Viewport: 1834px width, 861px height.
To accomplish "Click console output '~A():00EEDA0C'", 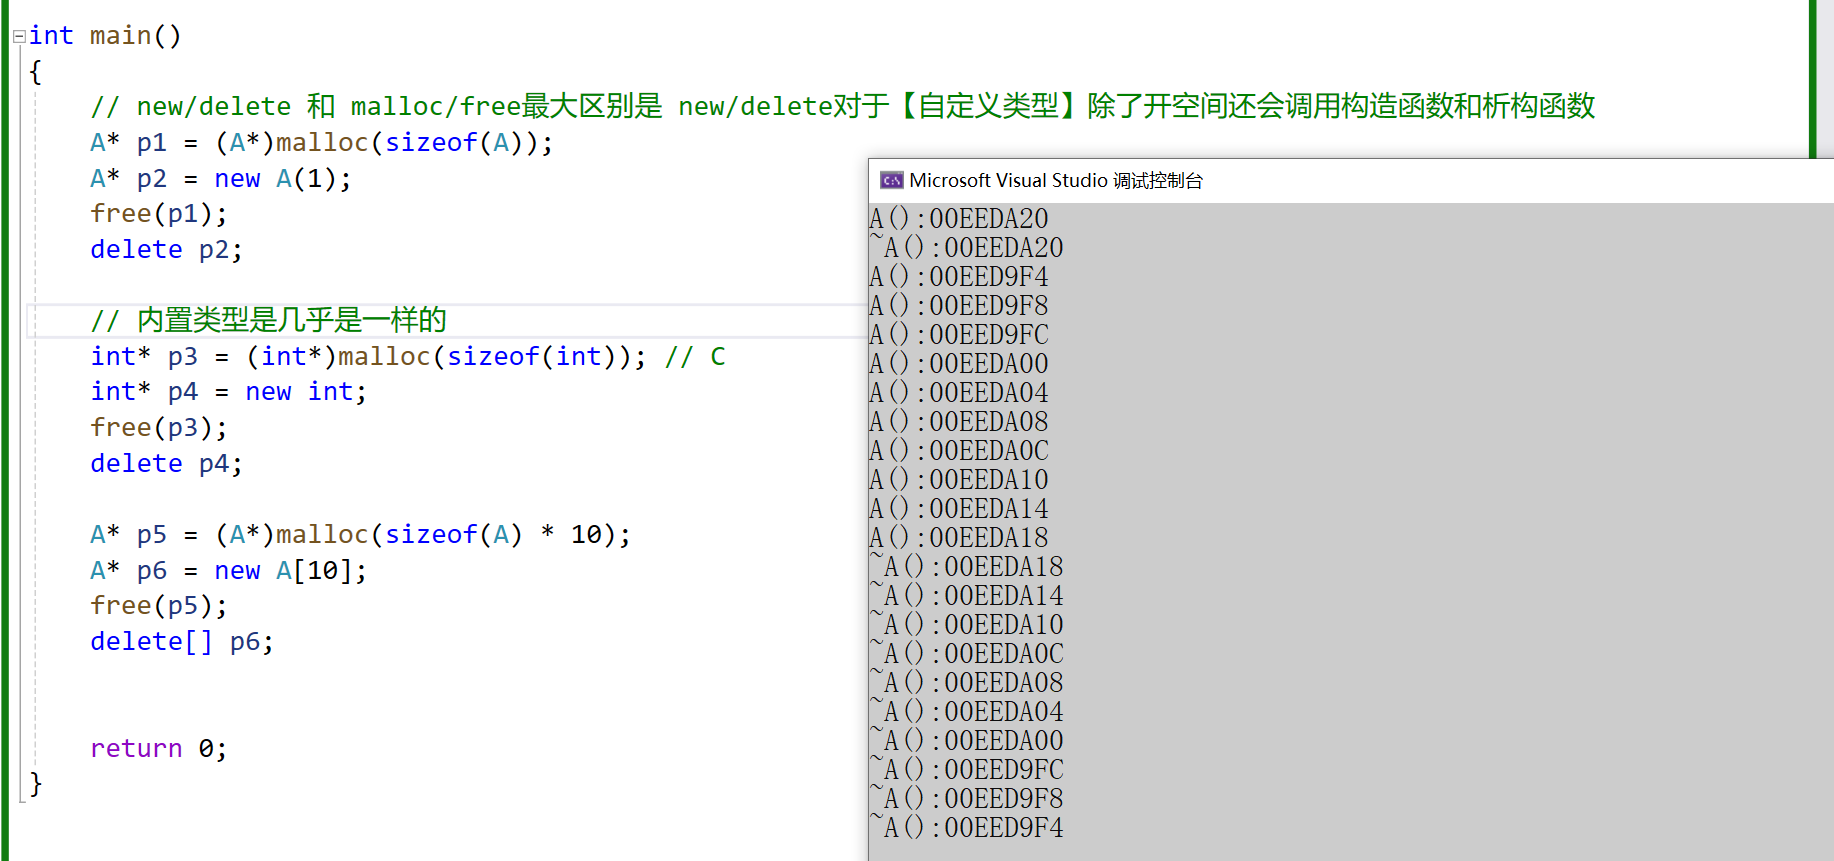I will [x=966, y=654].
